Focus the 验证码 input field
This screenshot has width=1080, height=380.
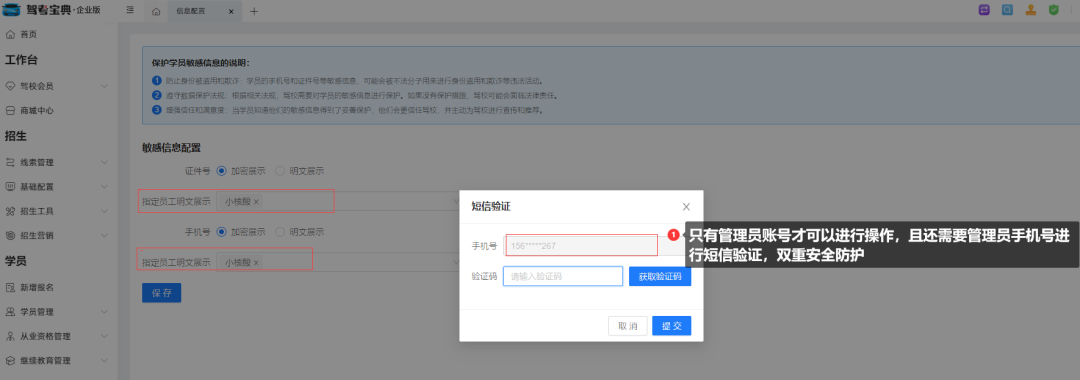pyautogui.click(x=563, y=277)
